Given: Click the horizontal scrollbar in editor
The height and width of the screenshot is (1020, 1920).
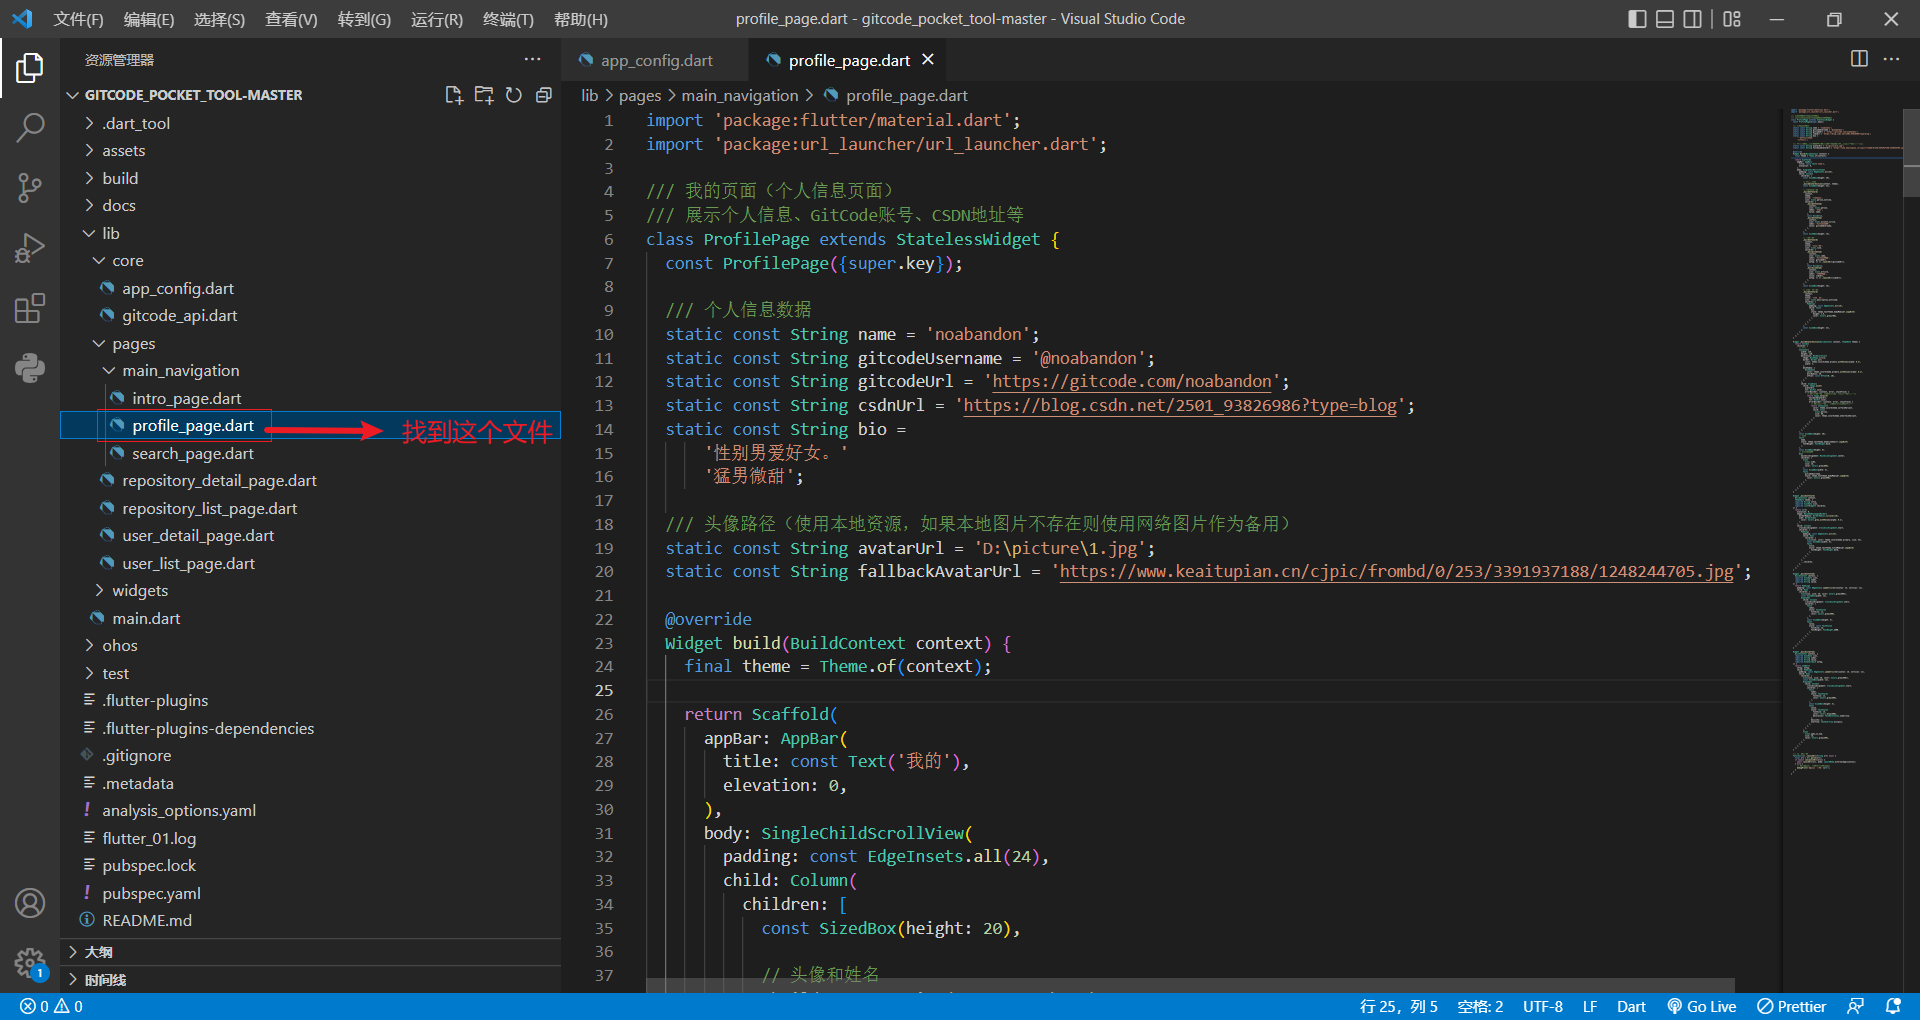Looking at the screenshot, I should 1190,985.
